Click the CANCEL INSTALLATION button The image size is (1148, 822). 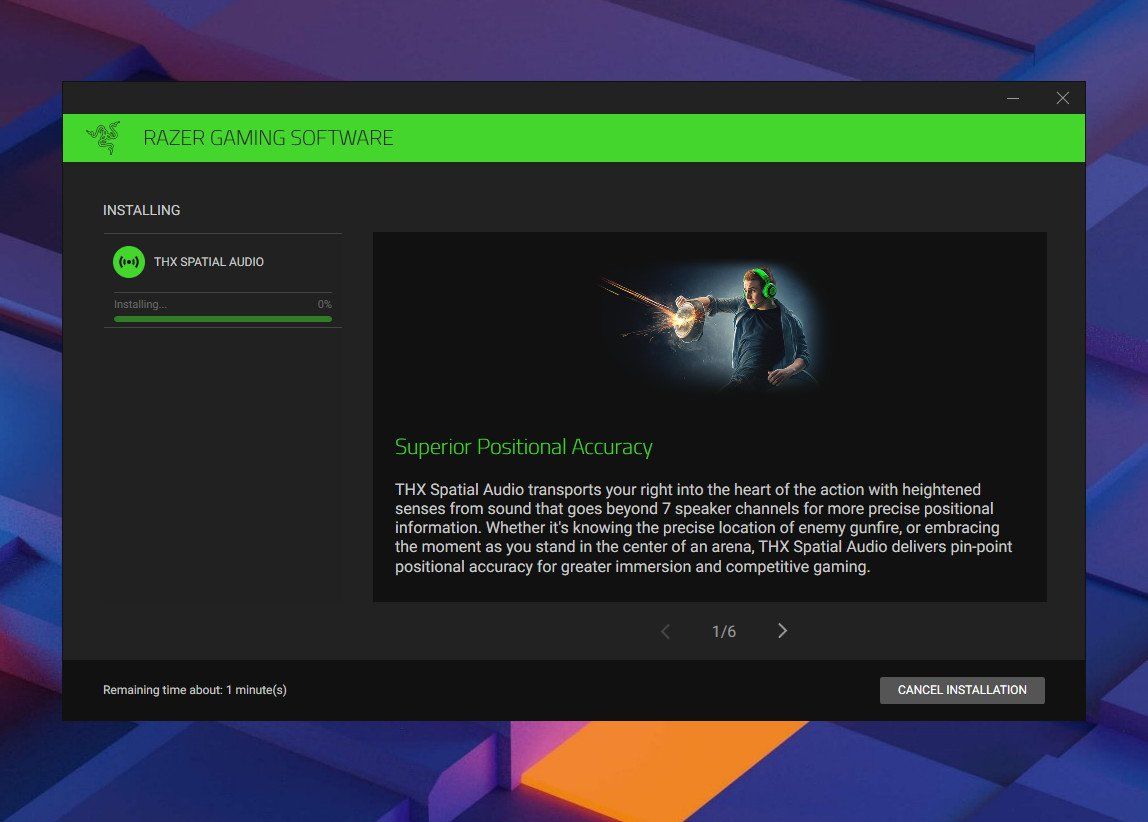(x=961, y=690)
